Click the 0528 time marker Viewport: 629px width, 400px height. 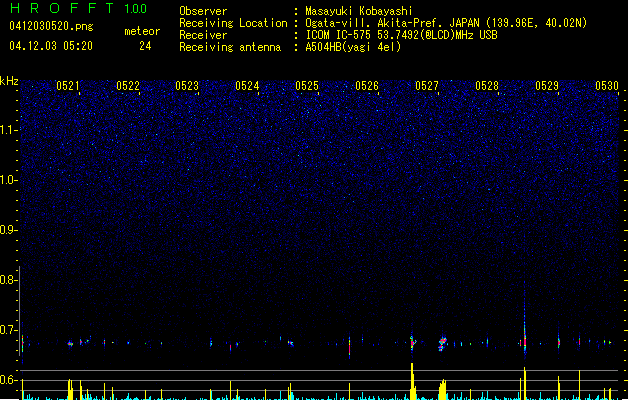pos(487,85)
